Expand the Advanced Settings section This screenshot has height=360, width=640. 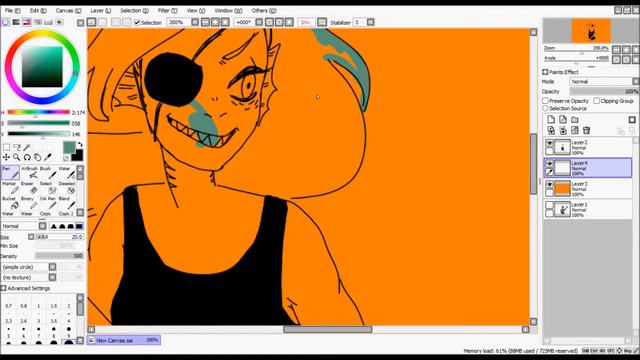click(x=4, y=288)
